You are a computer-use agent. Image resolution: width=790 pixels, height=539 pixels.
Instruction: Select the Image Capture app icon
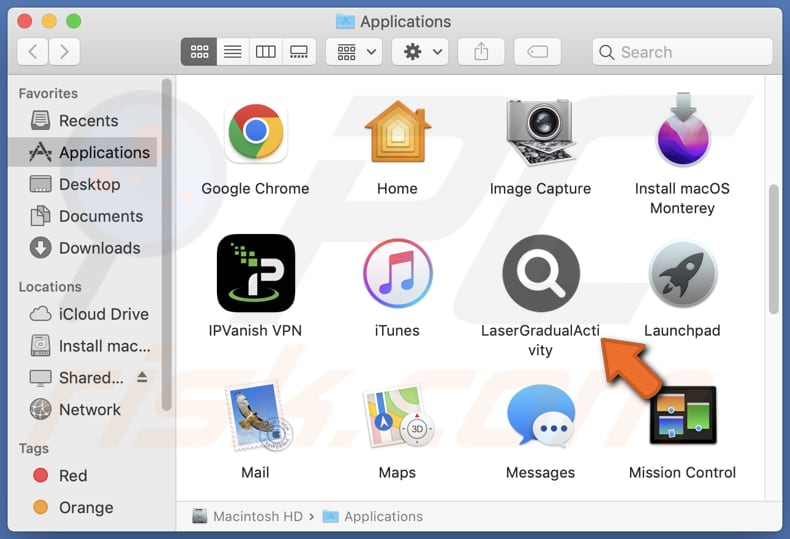coord(540,132)
